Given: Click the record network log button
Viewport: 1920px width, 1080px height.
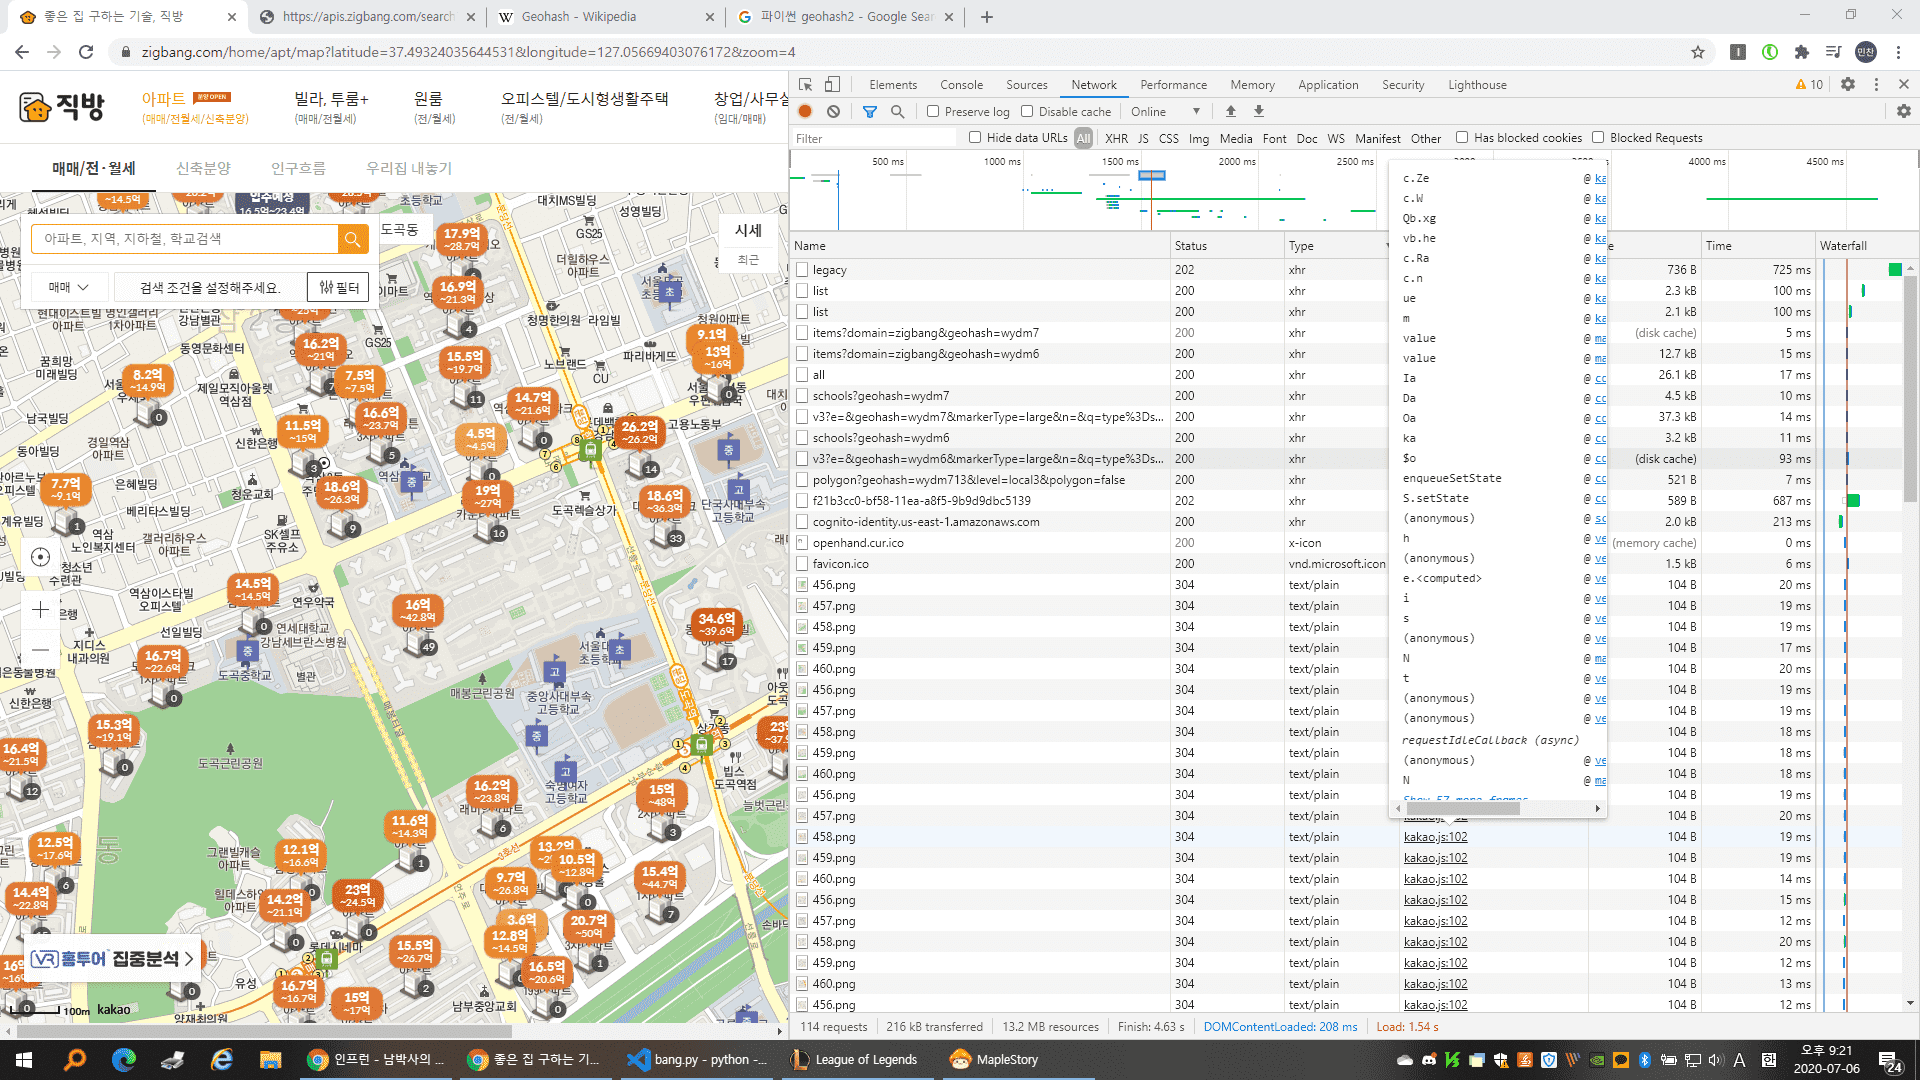Looking at the screenshot, I should pos(805,111).
